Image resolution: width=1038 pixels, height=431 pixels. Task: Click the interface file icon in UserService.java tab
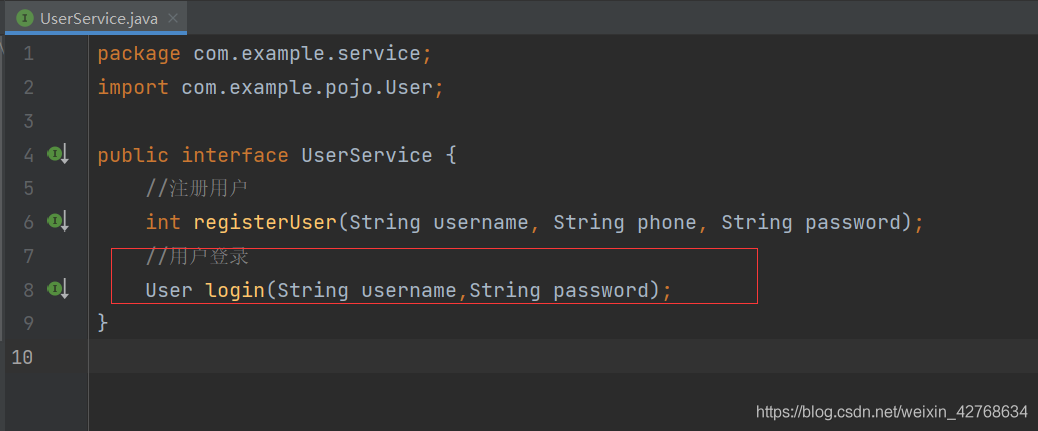pos(25,18)
